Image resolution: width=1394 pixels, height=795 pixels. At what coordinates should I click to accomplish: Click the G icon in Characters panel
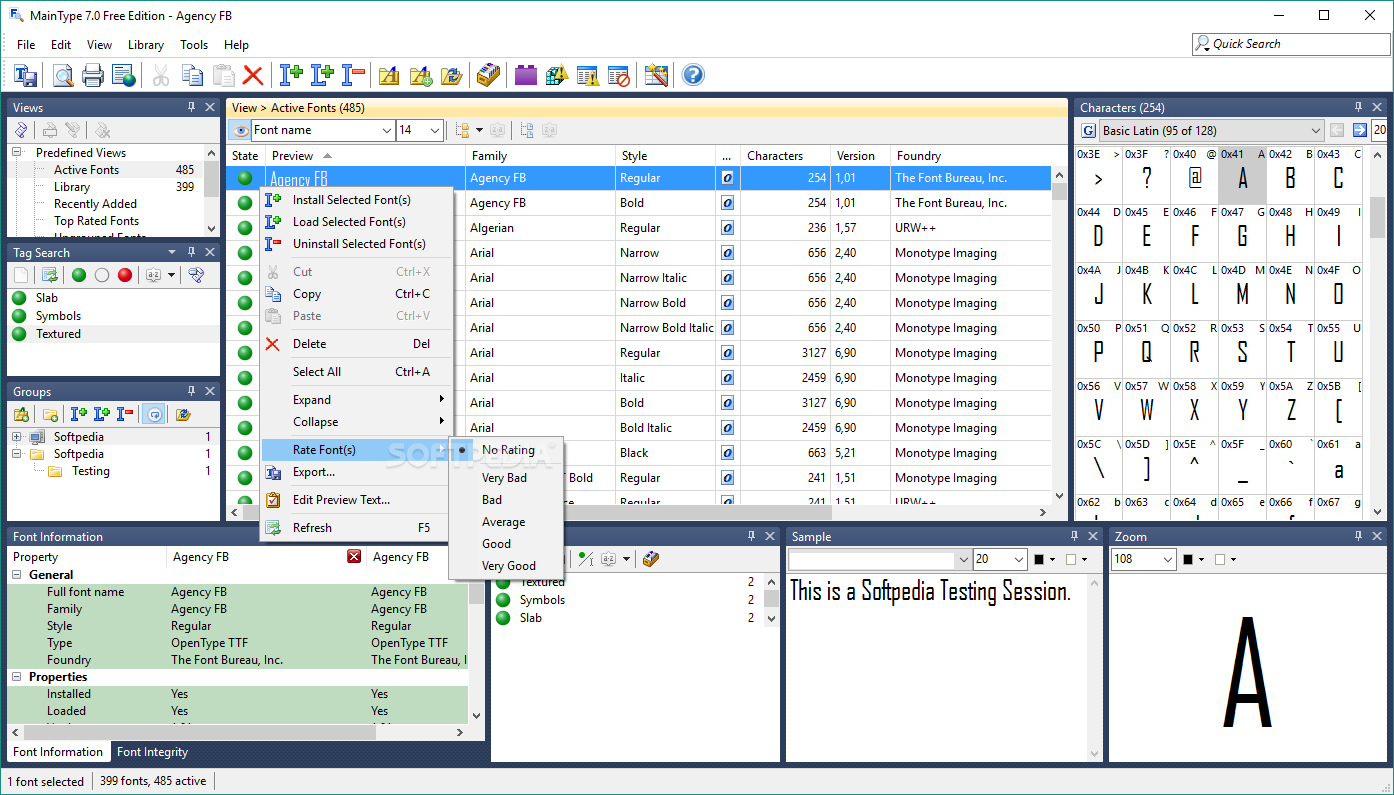coord(1088,130)
